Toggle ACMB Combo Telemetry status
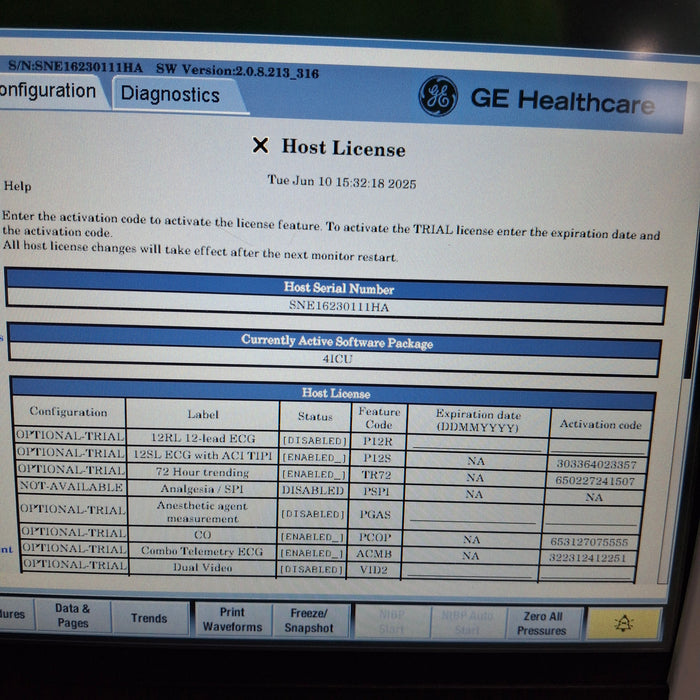The height and width of the screenshot is (700, 700). click(x=312, y=554)
